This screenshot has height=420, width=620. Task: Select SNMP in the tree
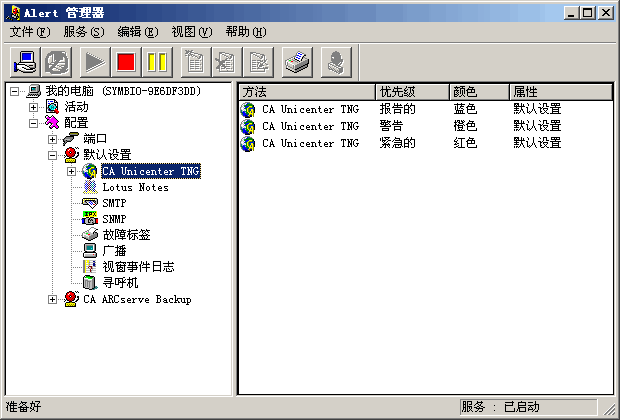tap(114, 219)
